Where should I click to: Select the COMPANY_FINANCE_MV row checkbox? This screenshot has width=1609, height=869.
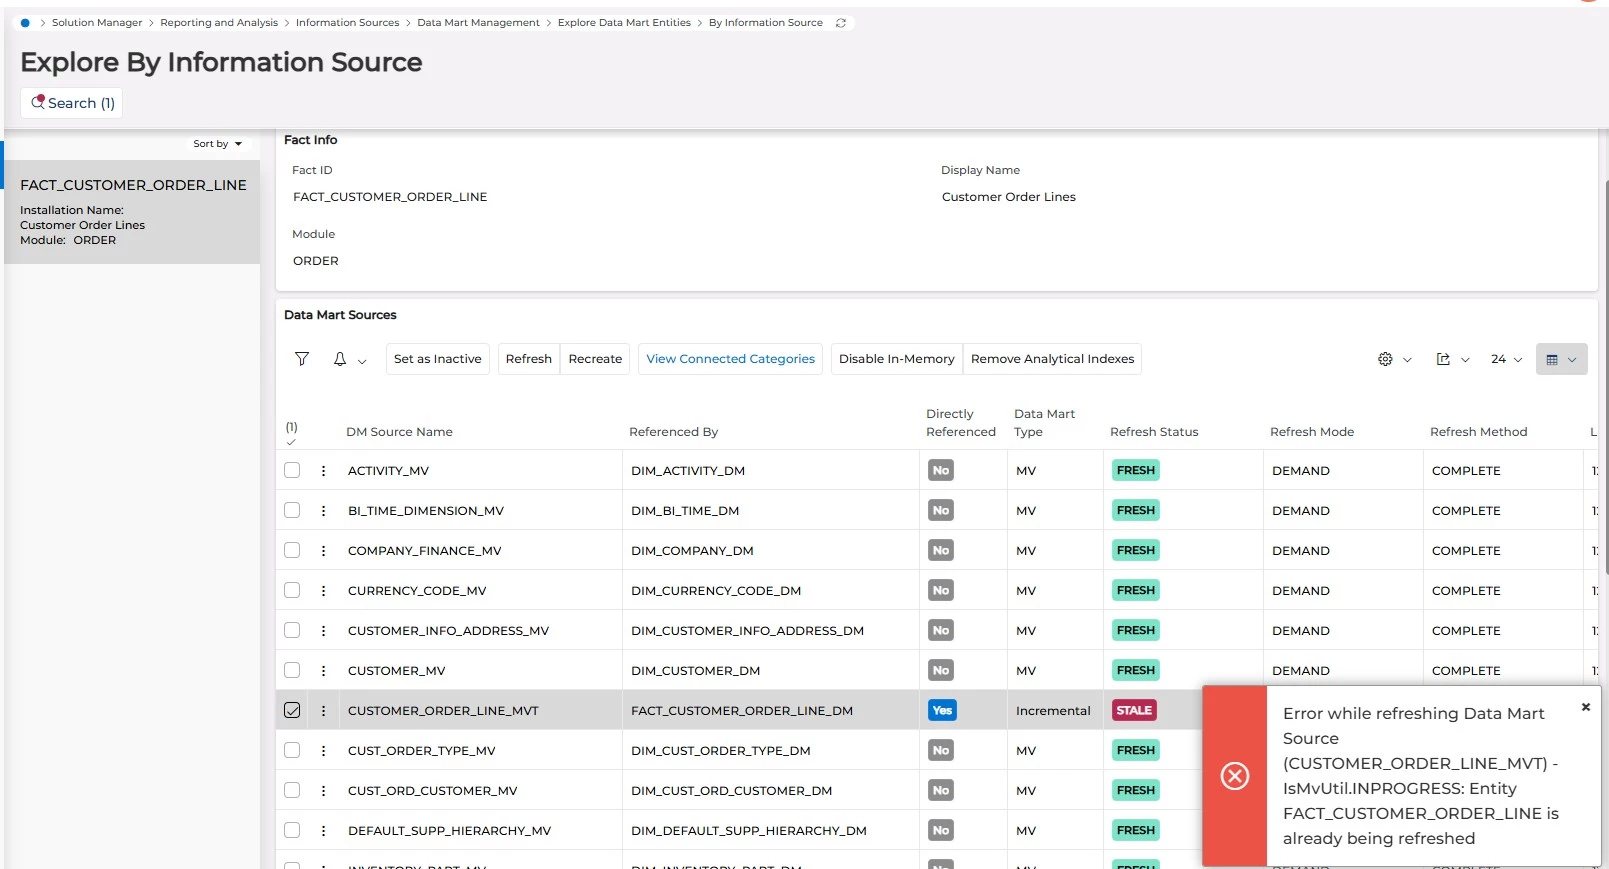click(x=292, y=550)
